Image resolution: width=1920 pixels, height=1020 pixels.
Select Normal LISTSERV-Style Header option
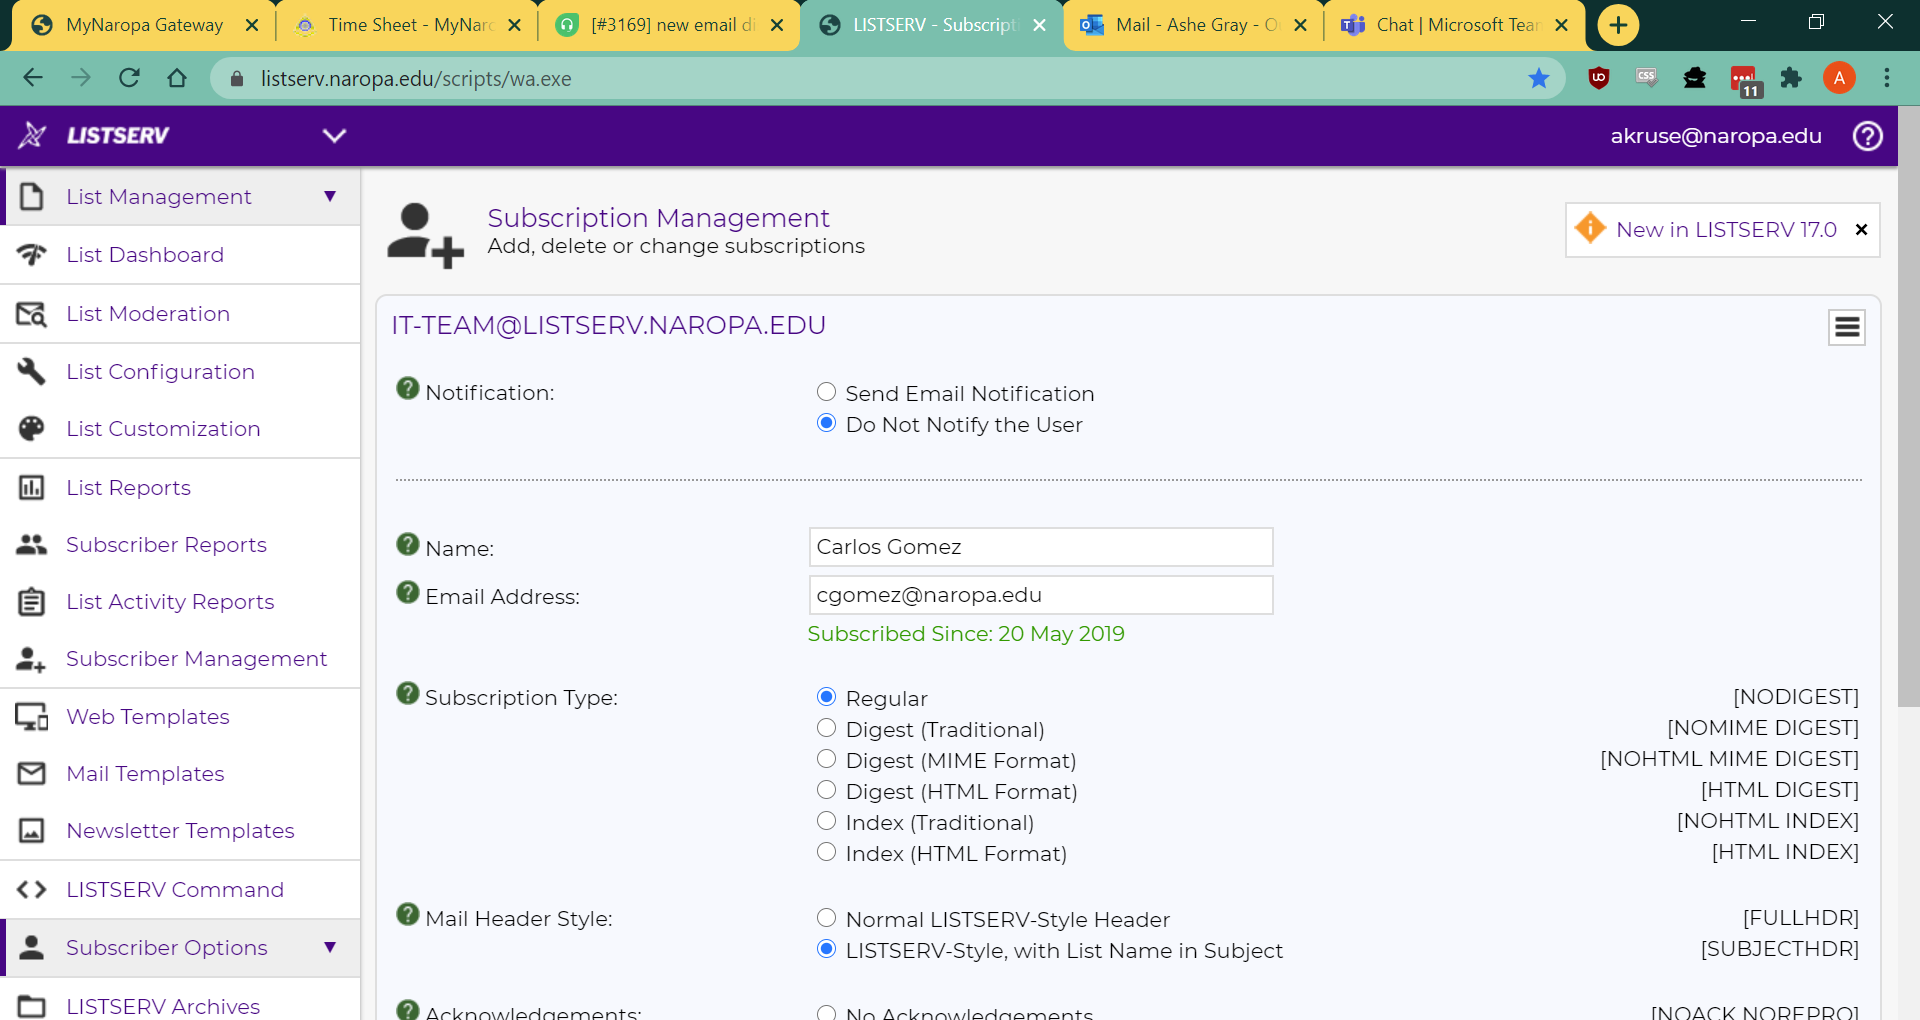click(x=826, y=918)
